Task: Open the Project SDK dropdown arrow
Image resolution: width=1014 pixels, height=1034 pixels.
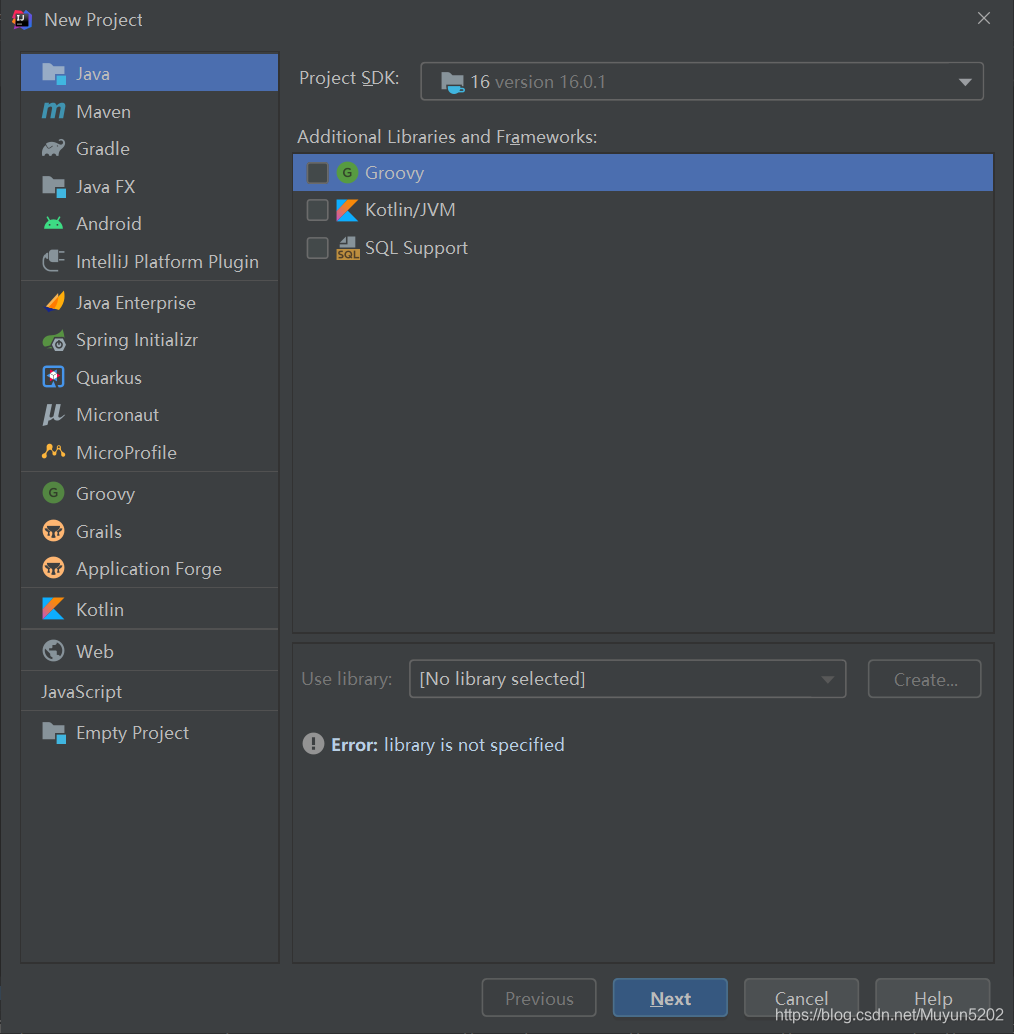Action: click(x=965, y=82)
